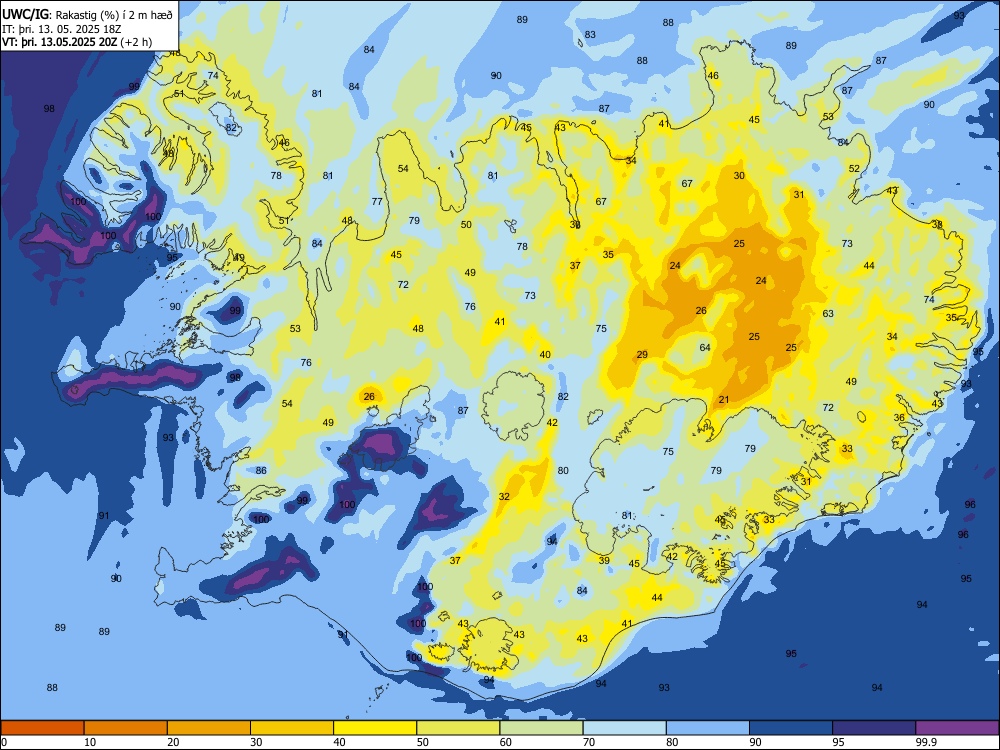1000x750 pixels.
Task: Select the '83' value over the northern sea
Action: pos(590,34)
